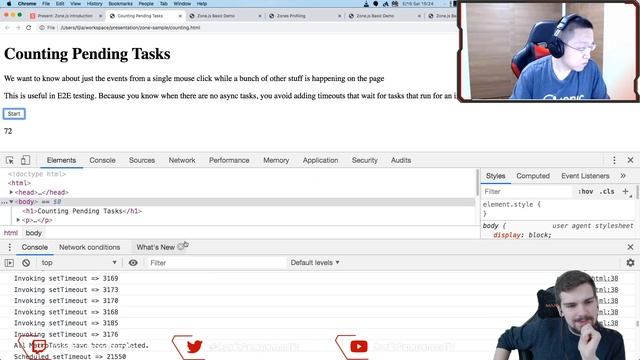Open Chrome's History menu
Image resolution: width=640 pixels, height=360 pixels.
tap(95, 4)
